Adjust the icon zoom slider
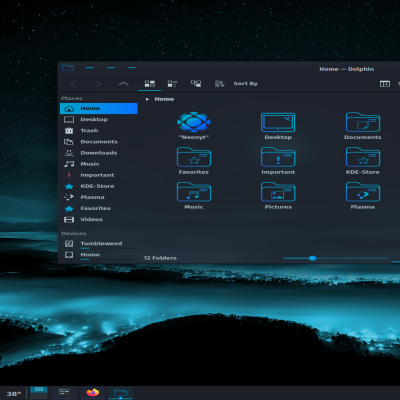 pos(312,258)
